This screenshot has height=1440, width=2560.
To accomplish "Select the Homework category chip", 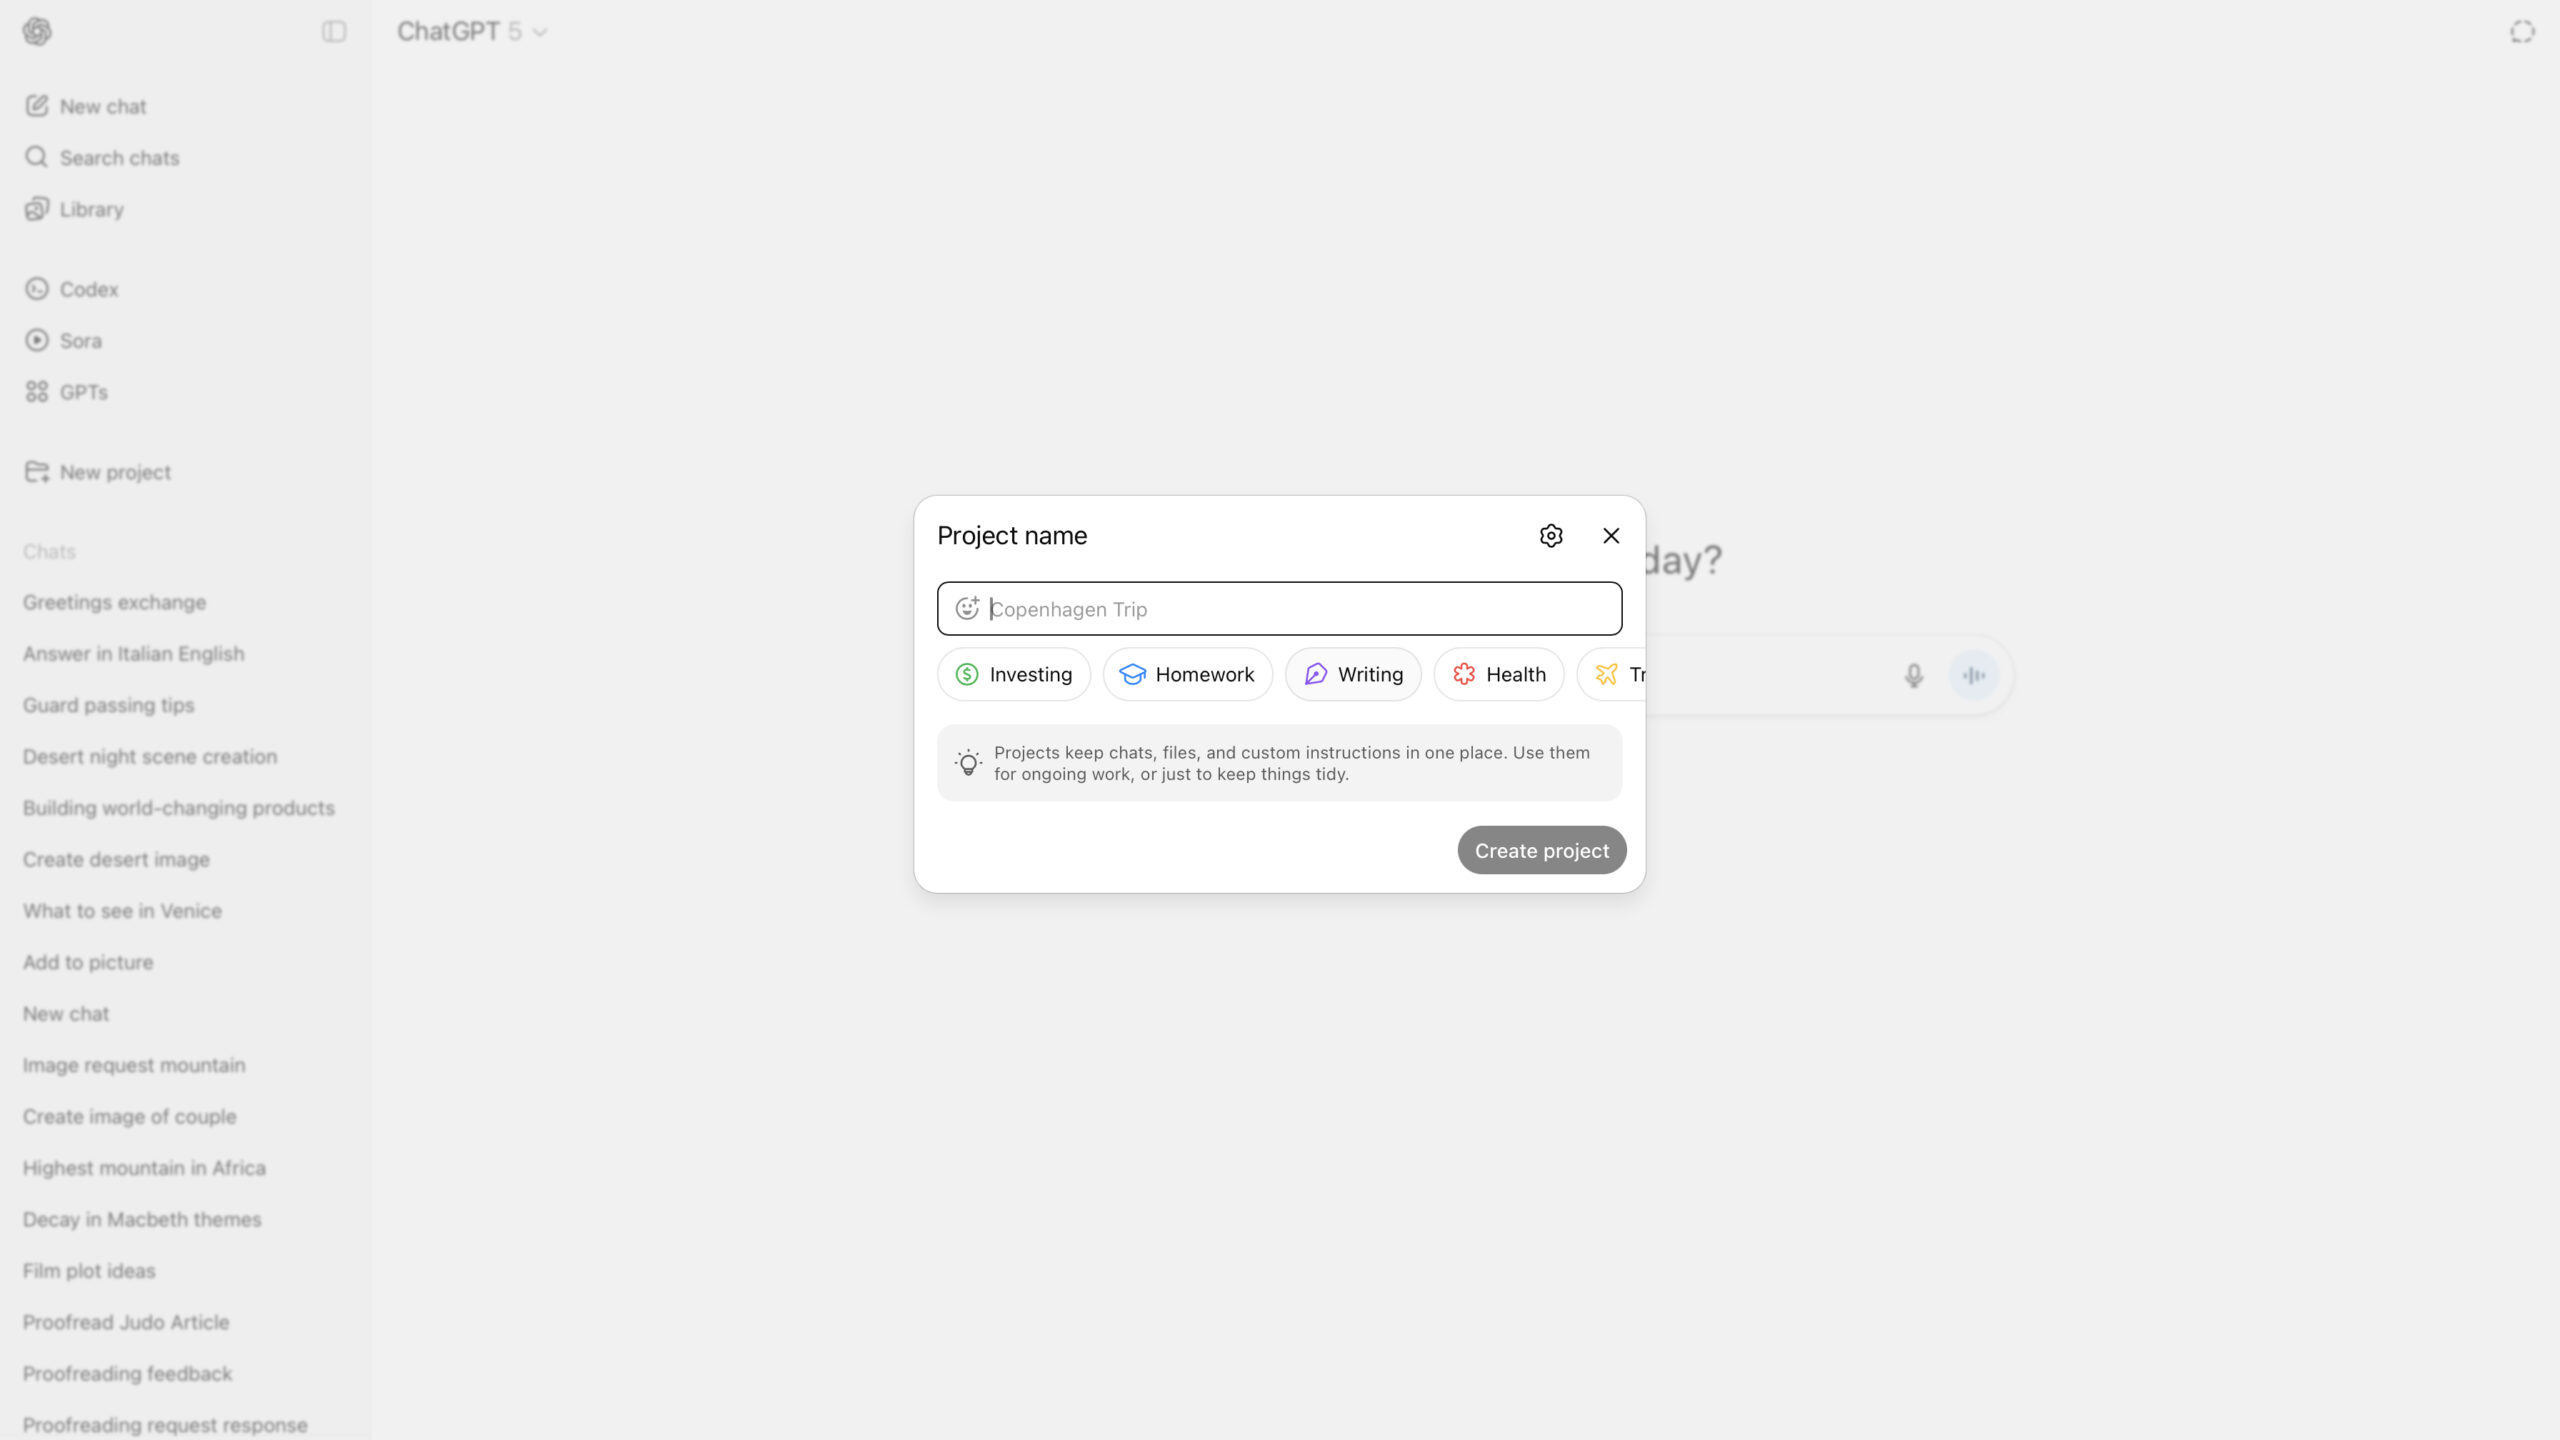I will (1187, 675).
